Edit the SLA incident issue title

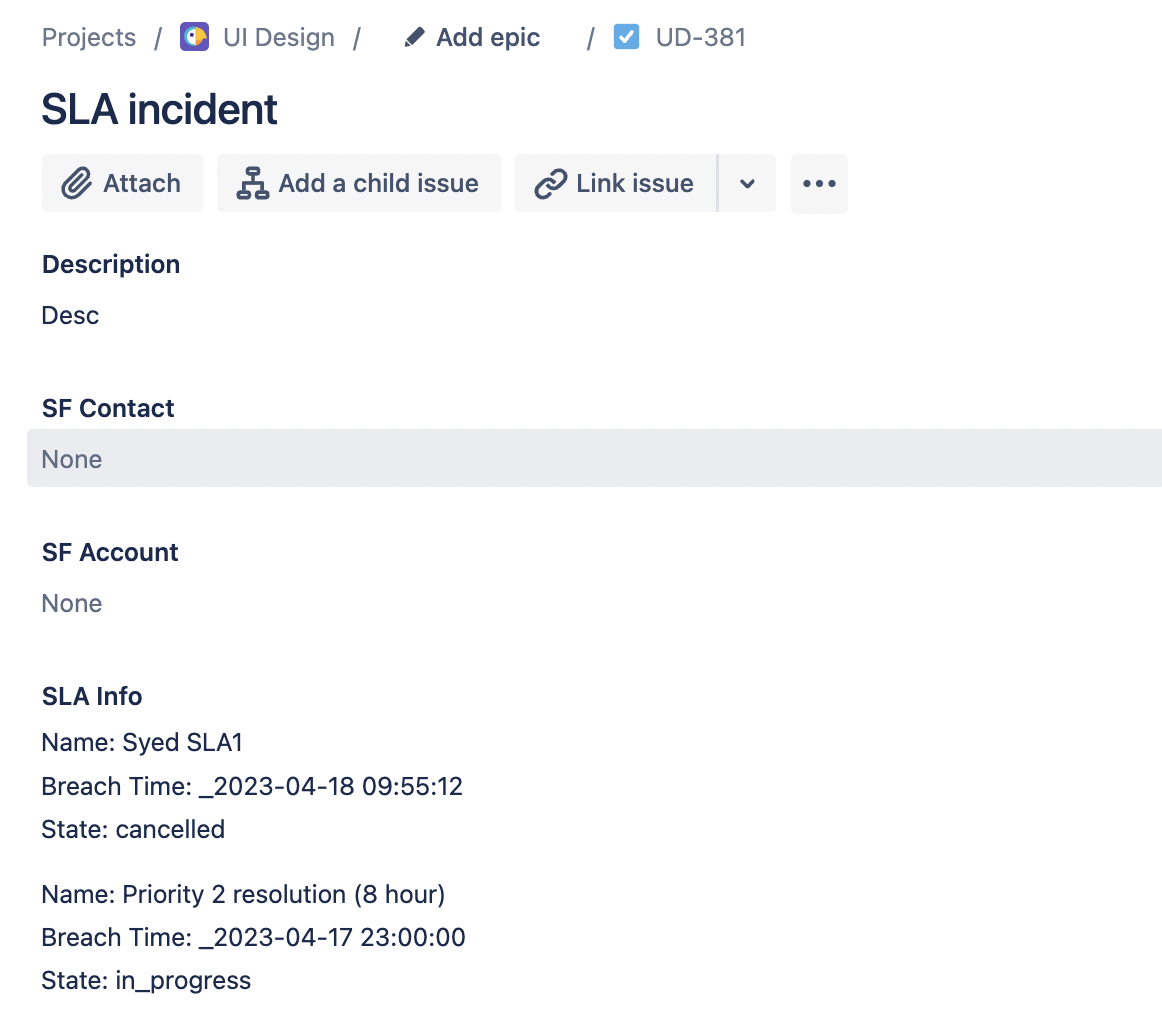tap(158, 108)
